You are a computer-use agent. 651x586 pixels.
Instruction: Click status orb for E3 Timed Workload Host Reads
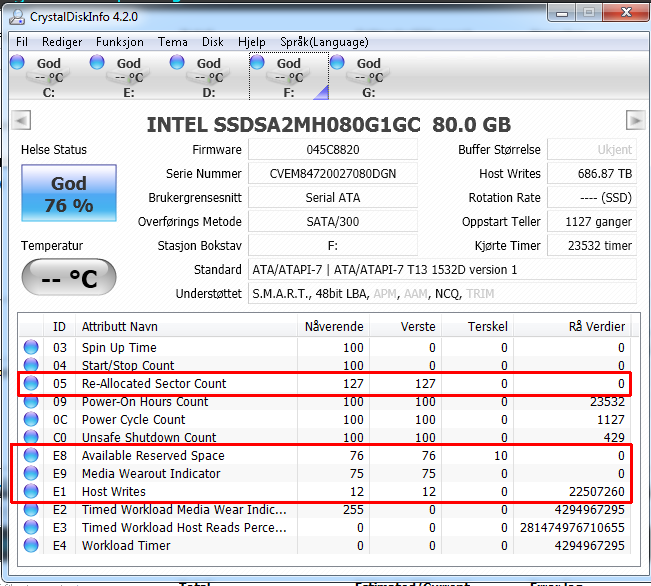pos(31,527)
